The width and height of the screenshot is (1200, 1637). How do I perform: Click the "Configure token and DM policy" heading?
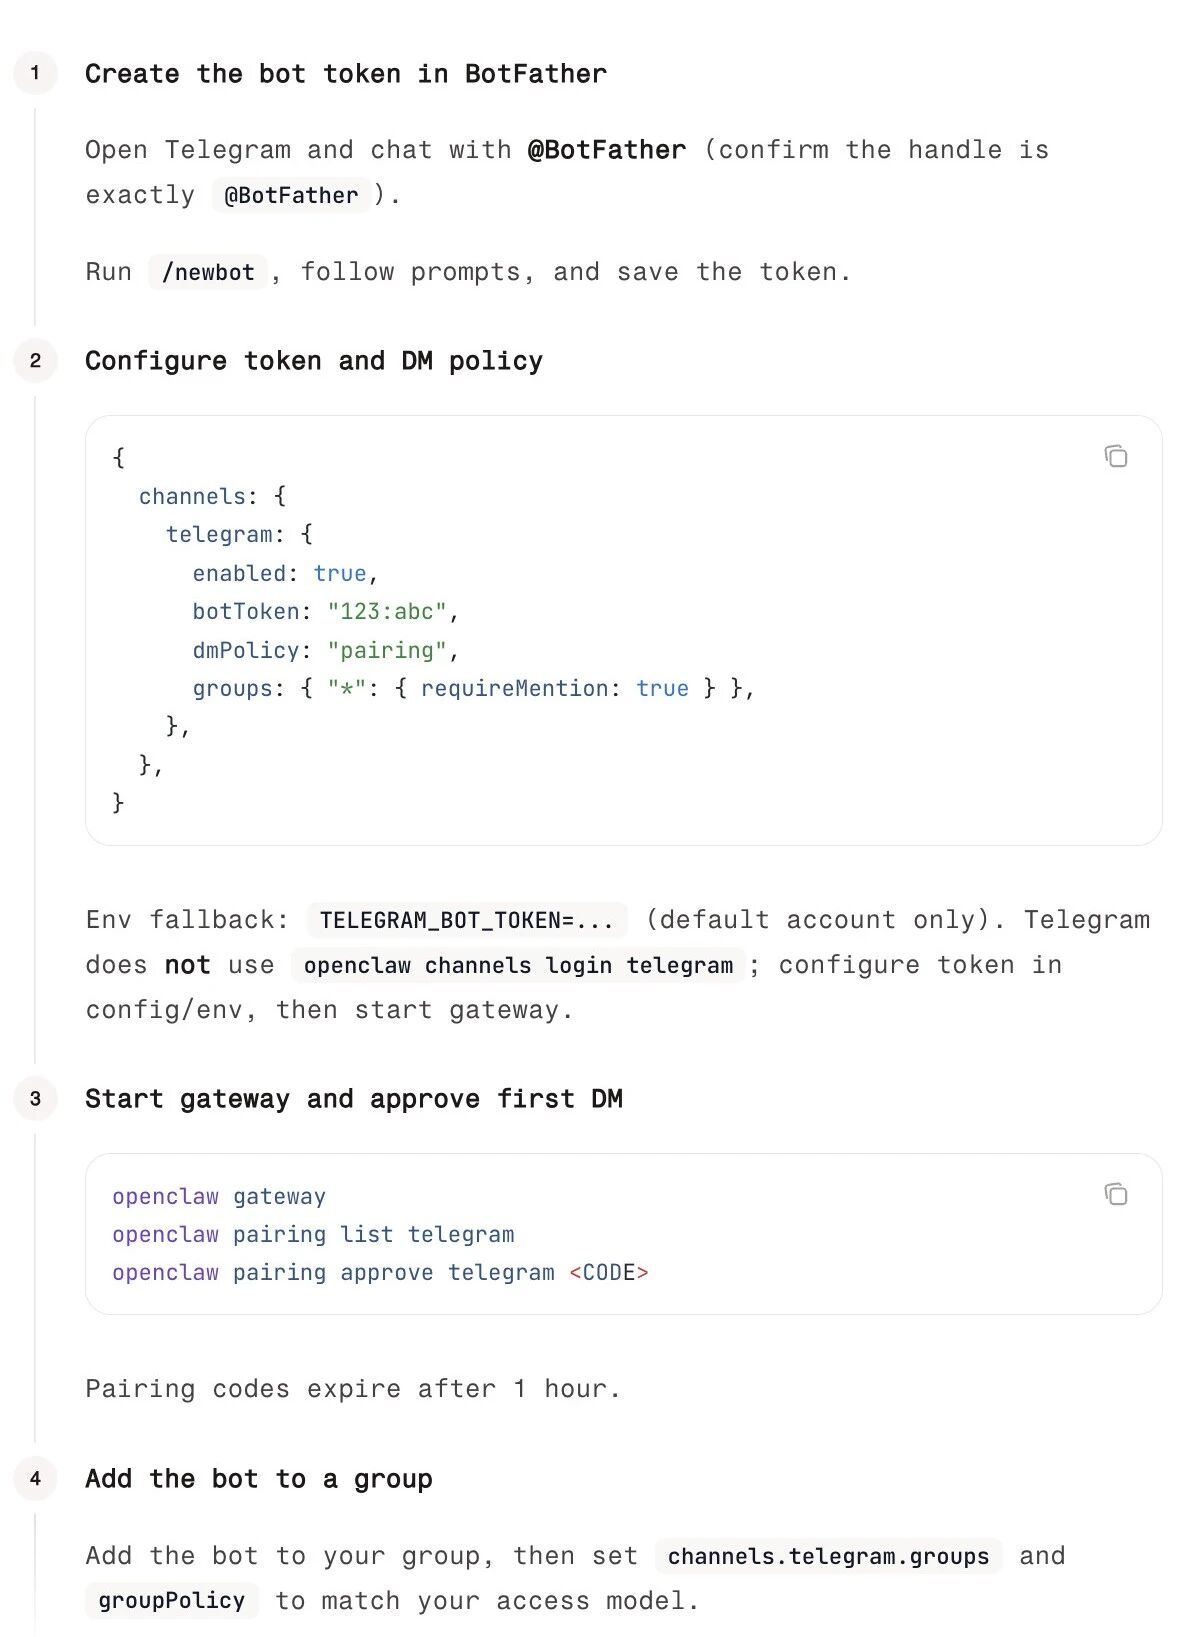tap(313, 361)
